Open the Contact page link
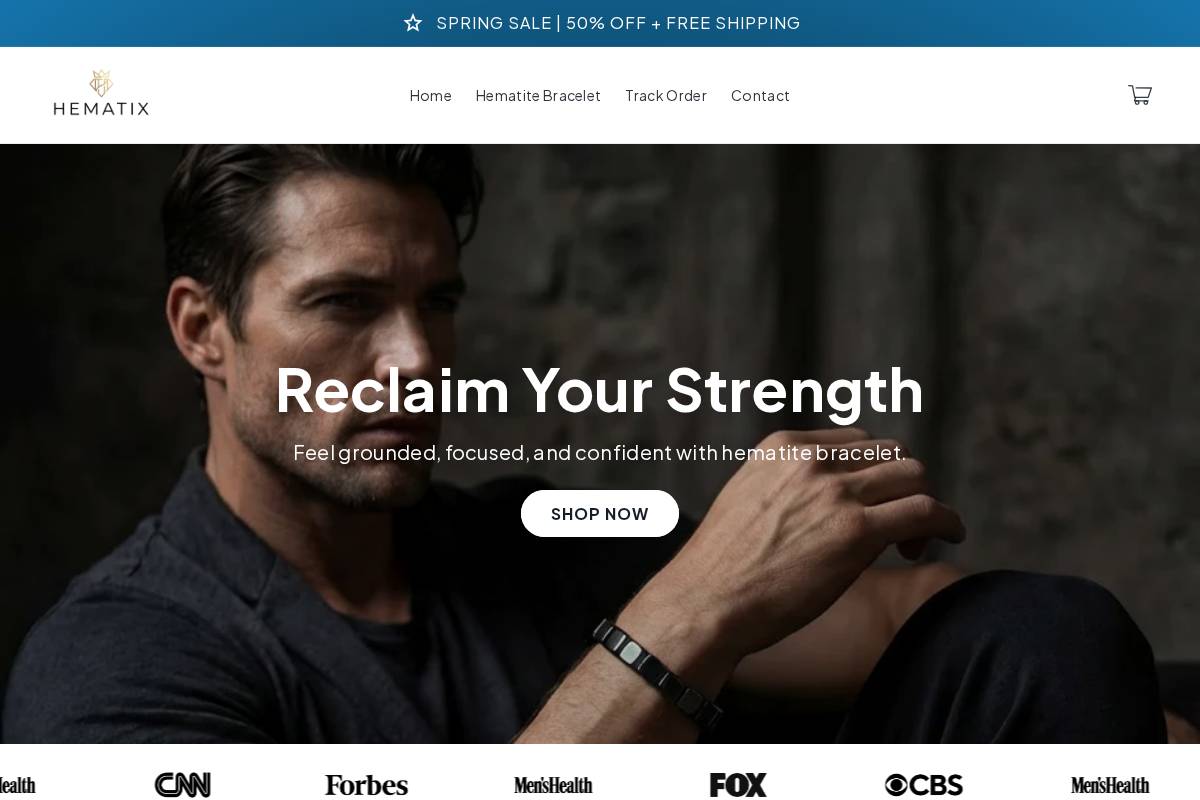Image resolution: width=1200 pixels, height=800 pixels. click(x=760, y=95)
